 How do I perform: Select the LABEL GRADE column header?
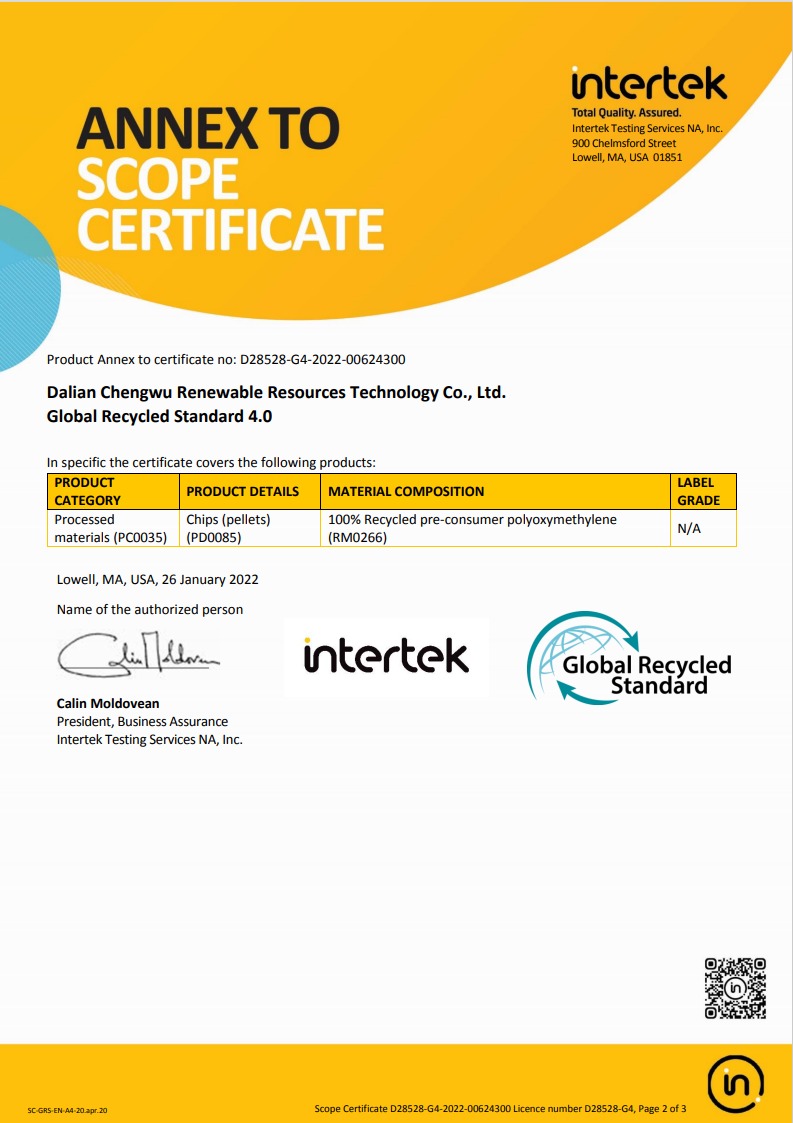click(703, 491)
